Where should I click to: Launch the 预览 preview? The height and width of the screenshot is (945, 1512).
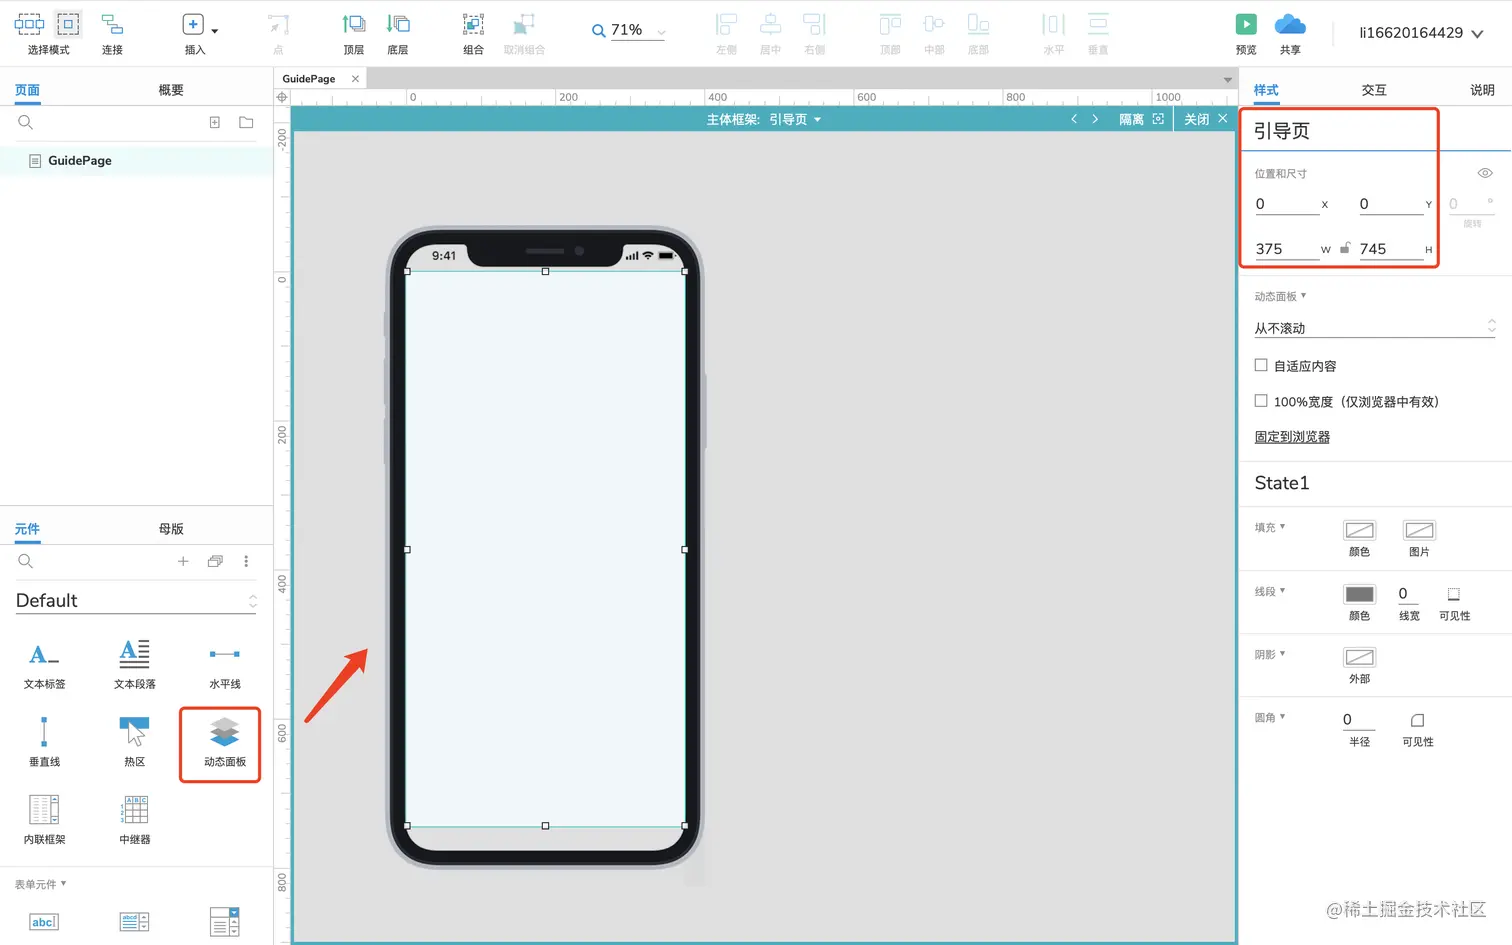[x=1246, y=33]
